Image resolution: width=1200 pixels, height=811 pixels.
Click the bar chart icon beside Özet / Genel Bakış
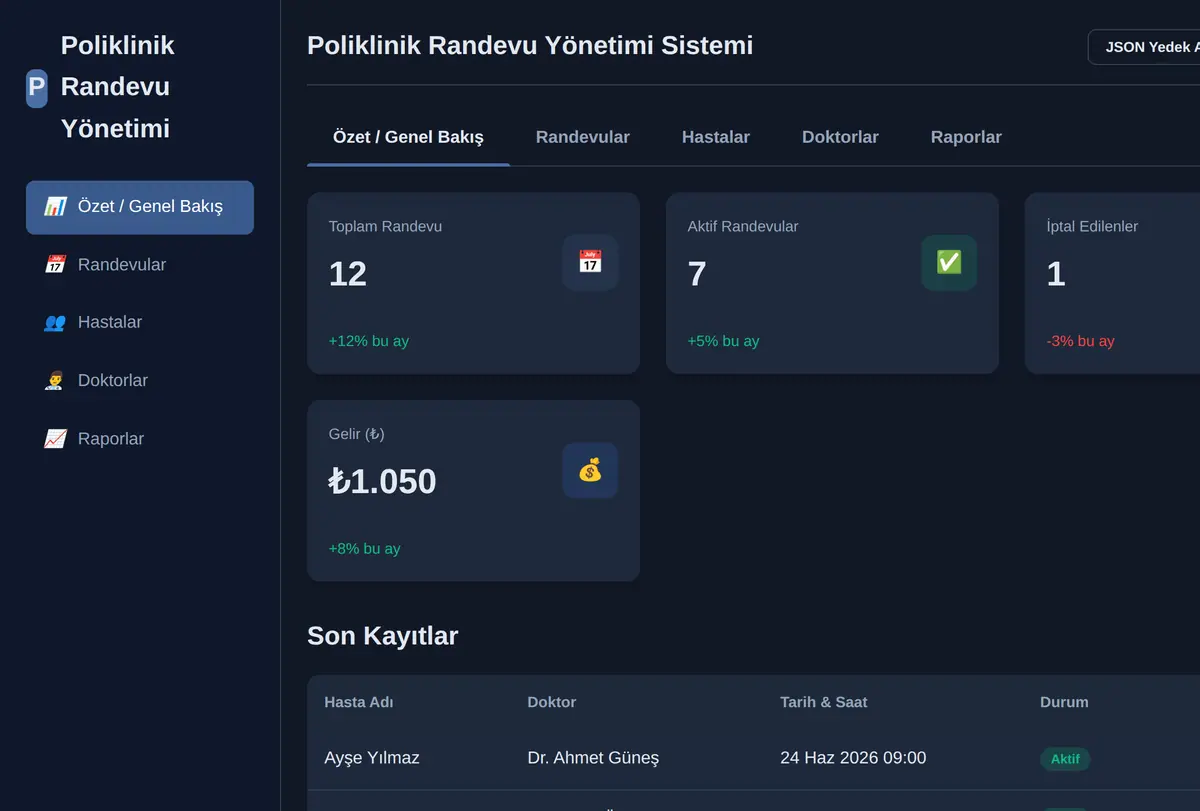coord(55,207)
